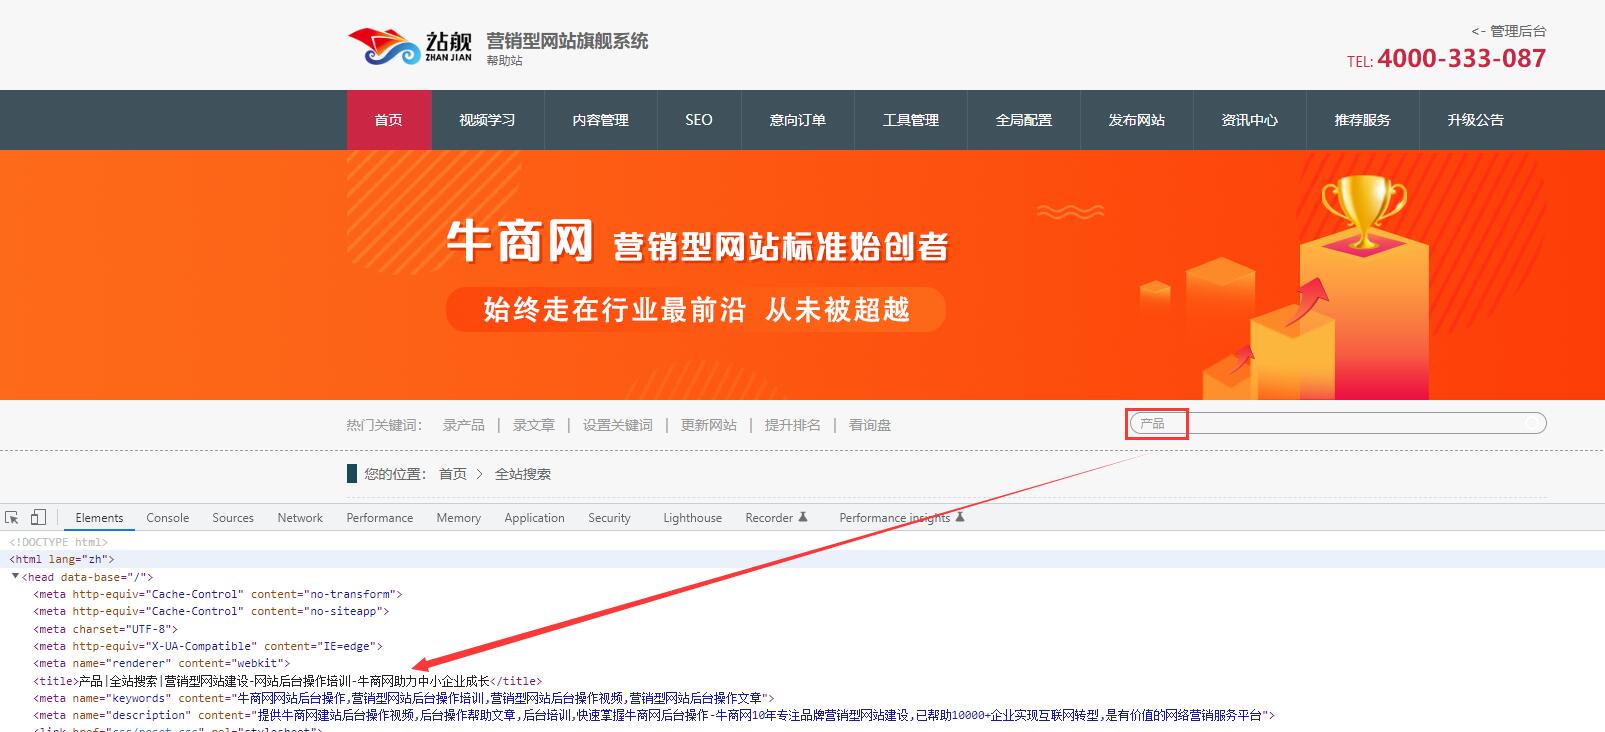Click the 牛商网 orange banner image
The height and width of the screenshot is (732, 1605).
pyautogui.click(x=802, y=275)
